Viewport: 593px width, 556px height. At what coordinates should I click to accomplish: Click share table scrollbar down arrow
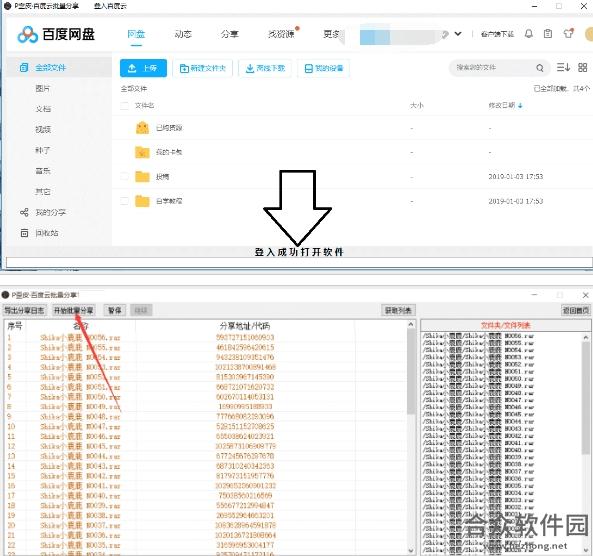(411, 551)
